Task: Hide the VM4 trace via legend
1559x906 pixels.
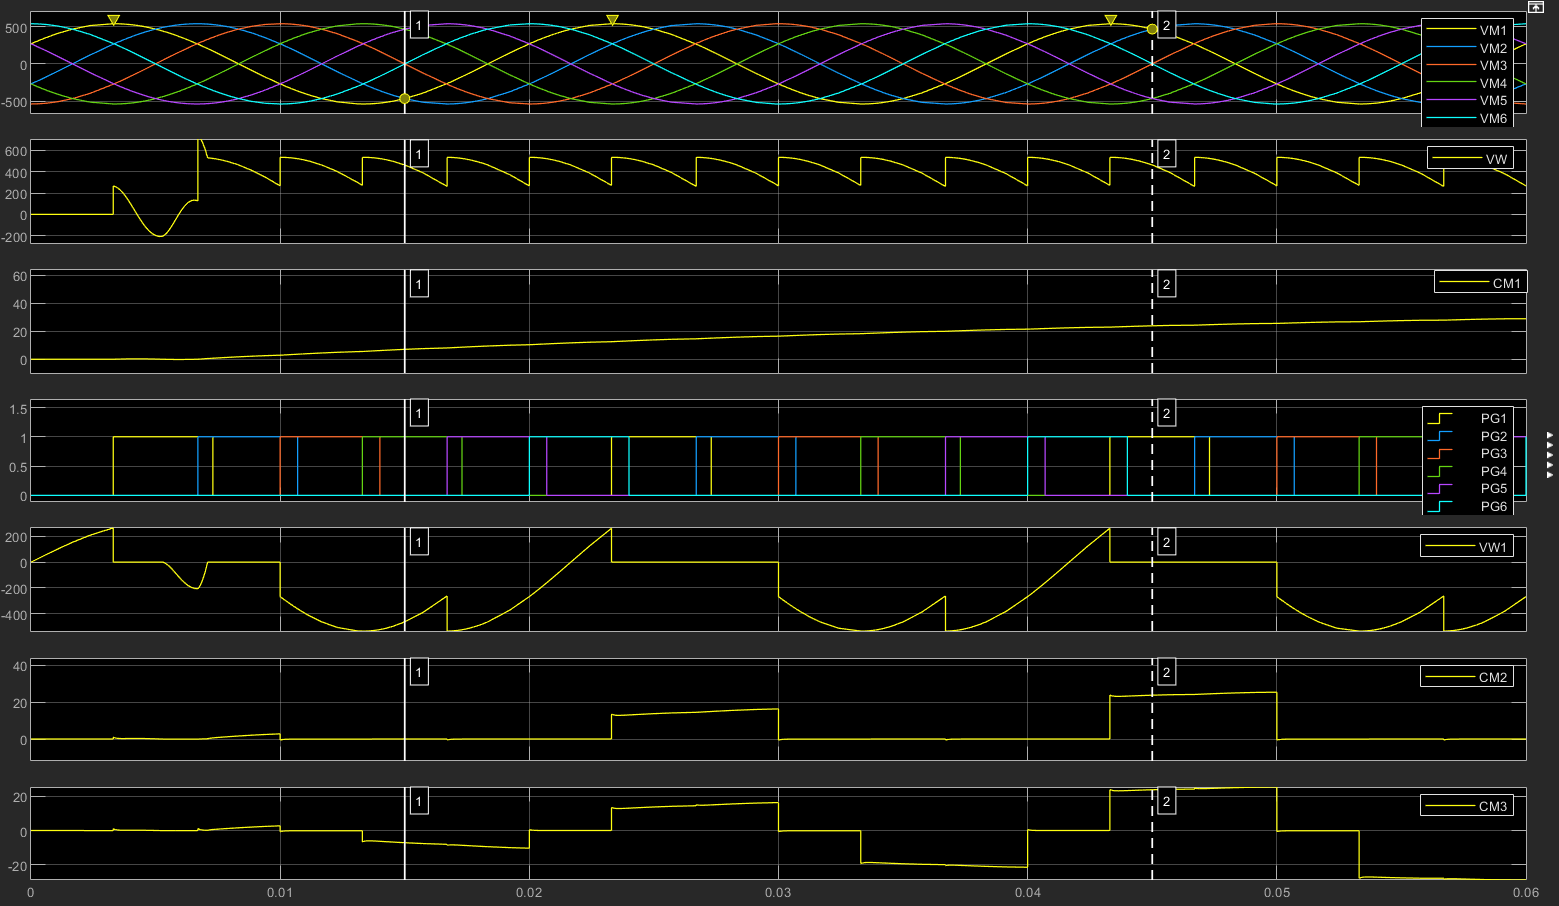Action: 1468,83
